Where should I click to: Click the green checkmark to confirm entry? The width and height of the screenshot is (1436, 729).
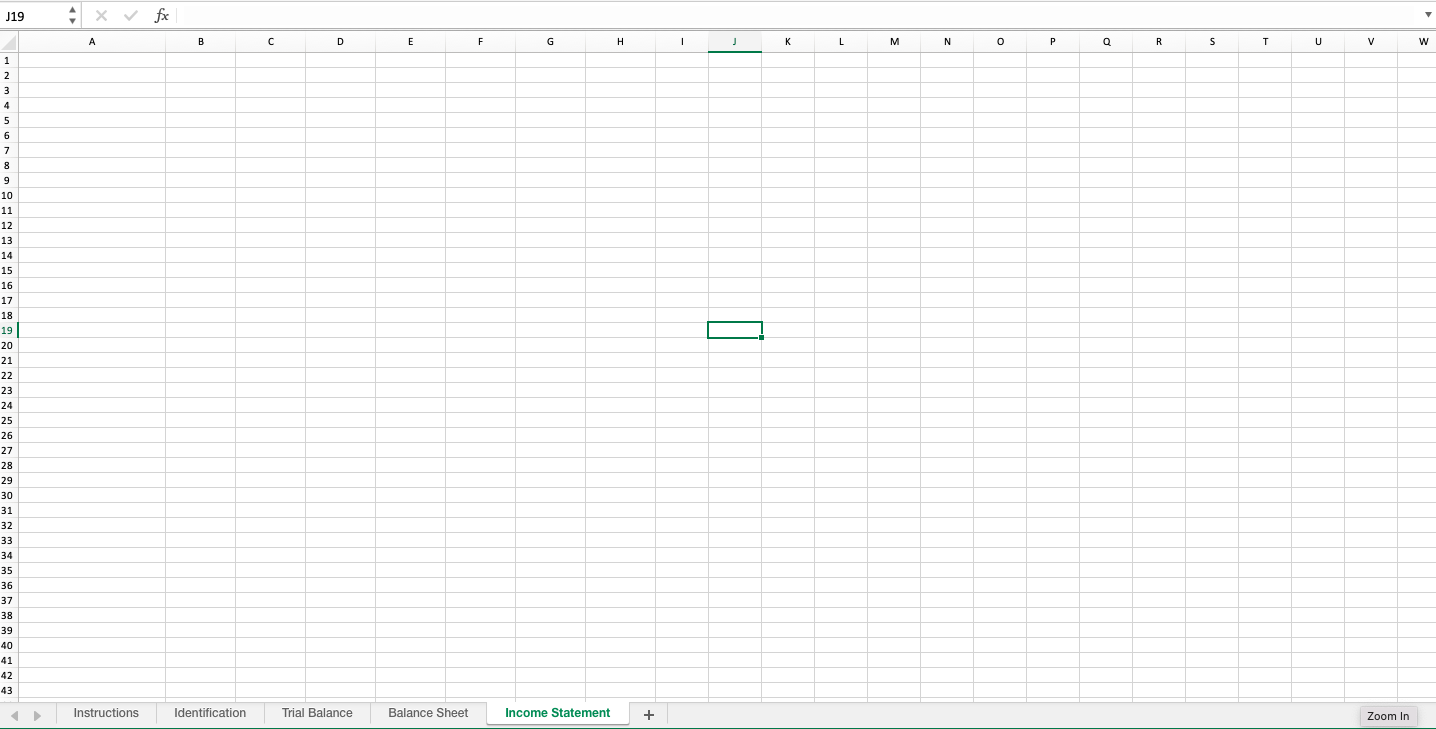[130, 15]
